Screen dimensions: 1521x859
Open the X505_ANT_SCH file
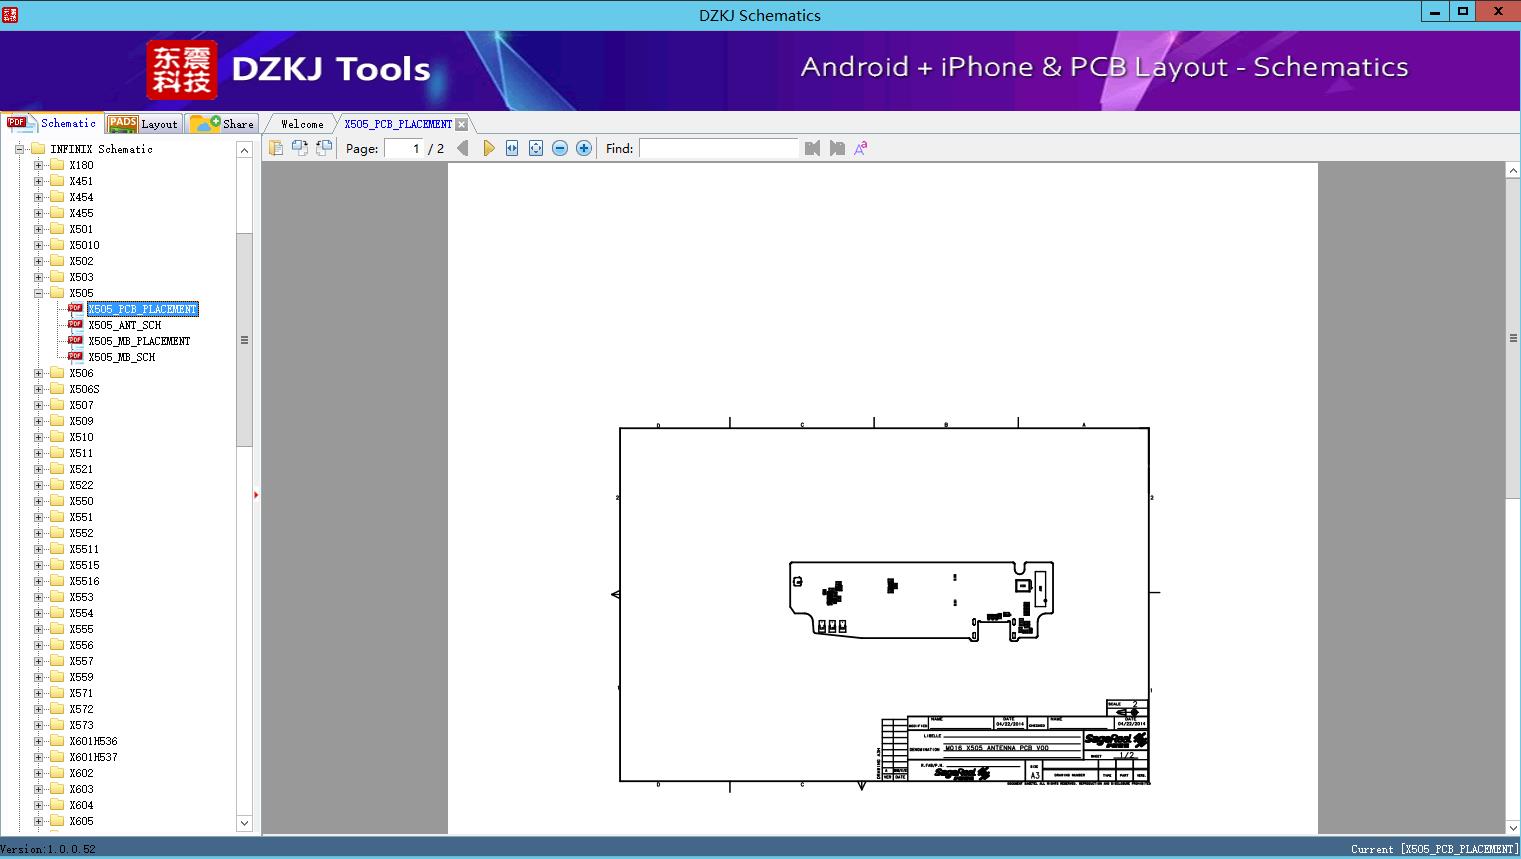click(x=124, y=325)
